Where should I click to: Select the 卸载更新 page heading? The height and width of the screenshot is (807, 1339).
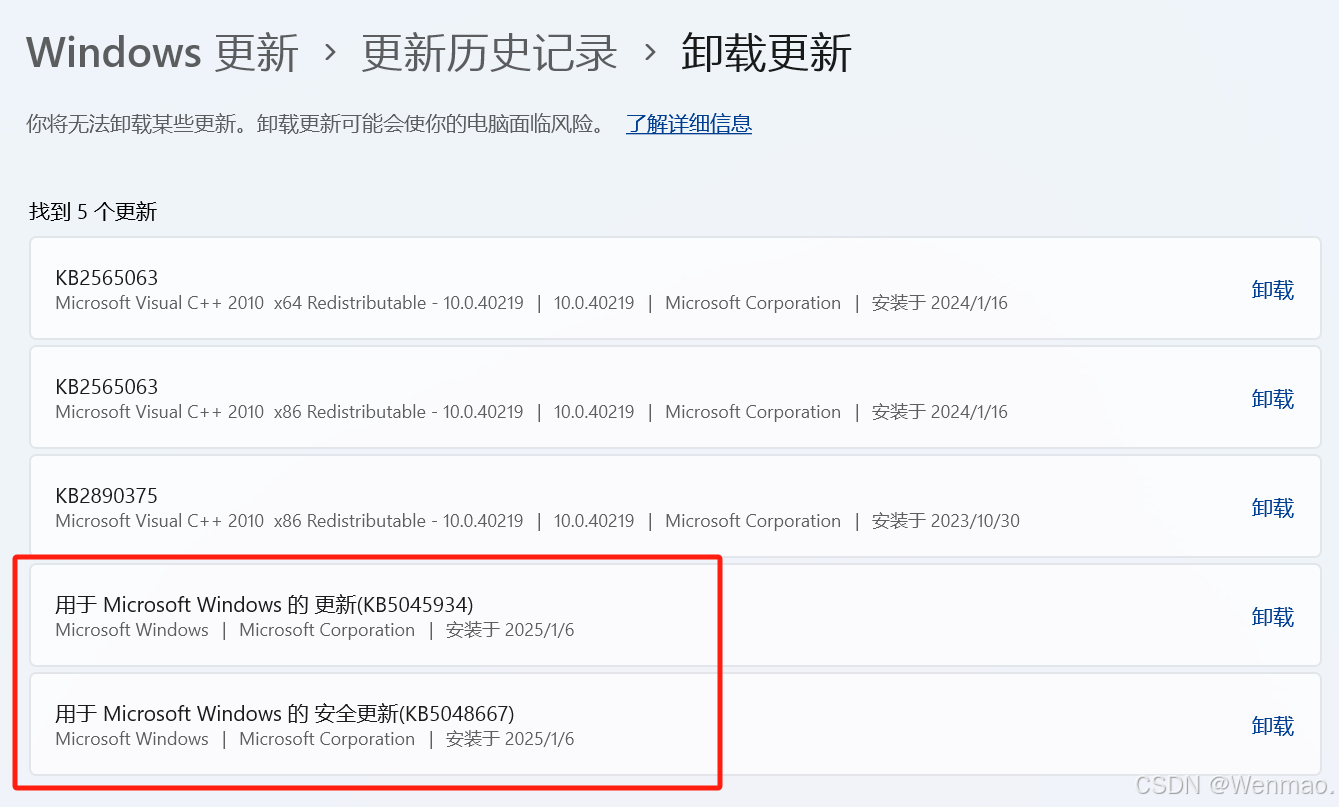[x=766, y=52]
